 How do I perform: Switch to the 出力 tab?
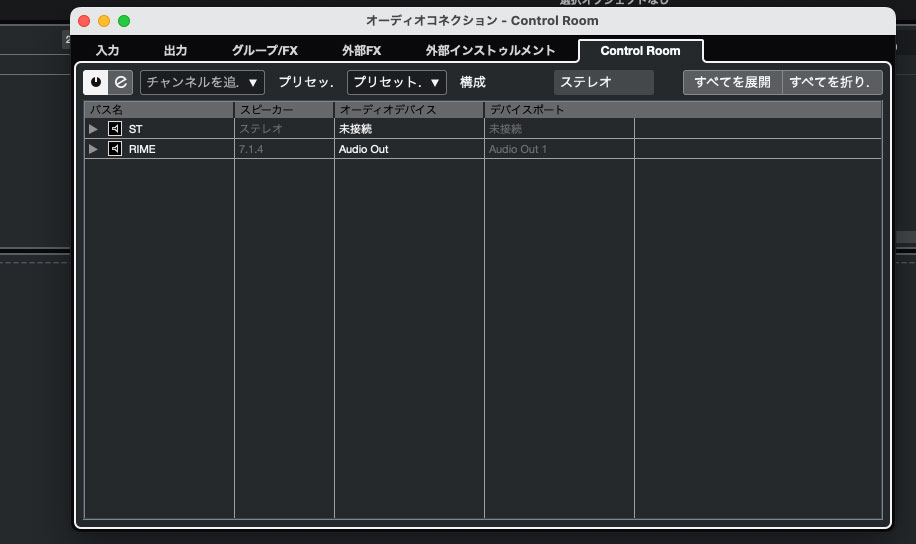point(175,51)
